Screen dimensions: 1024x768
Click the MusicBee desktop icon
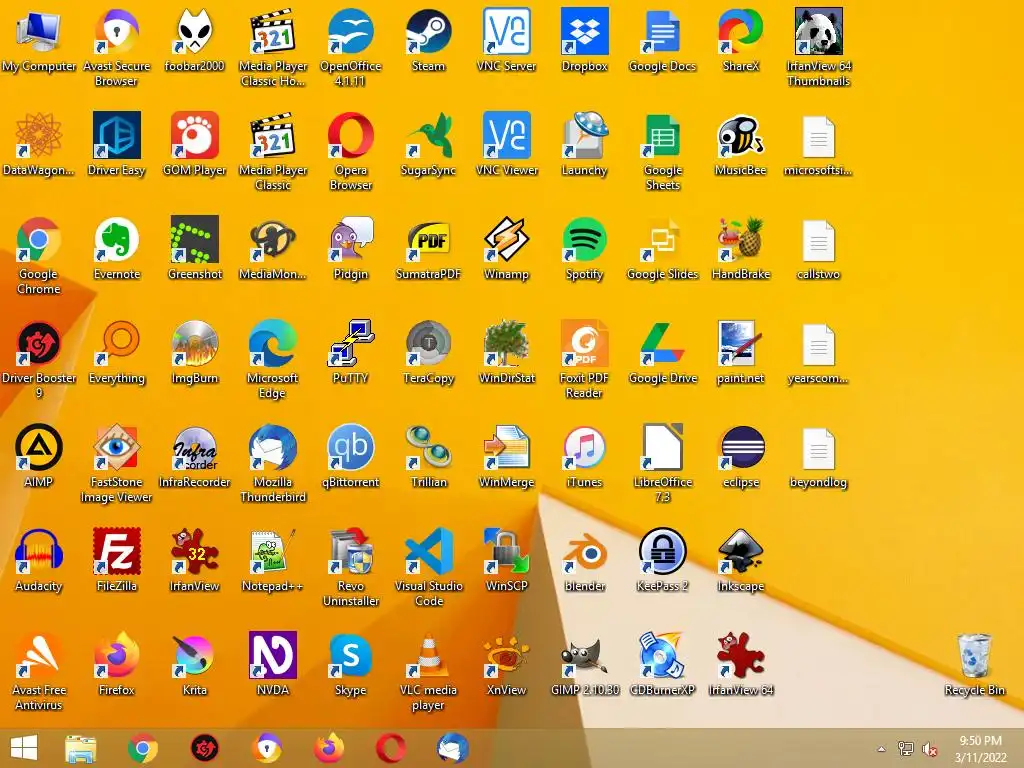point(741,135)
